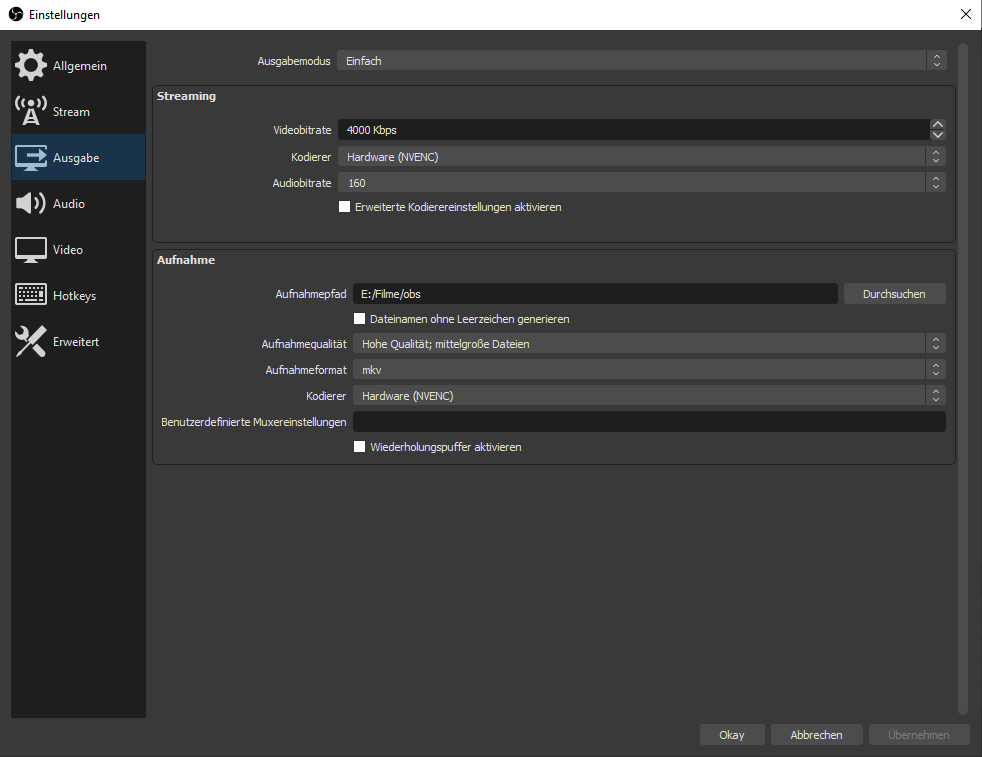982x757 pixels.
Task: Toggle Dateinamen ohne Leerzeichen generieren
Action: (360, 319)
